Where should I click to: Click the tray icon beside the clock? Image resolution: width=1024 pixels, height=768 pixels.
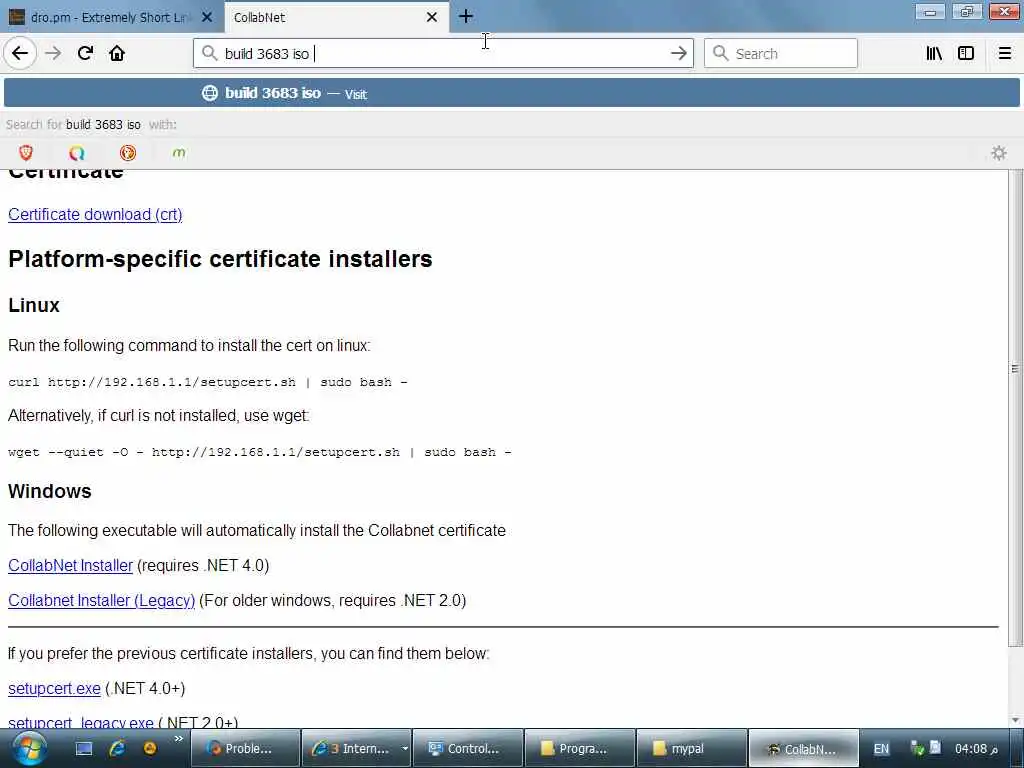coord(935,747)
